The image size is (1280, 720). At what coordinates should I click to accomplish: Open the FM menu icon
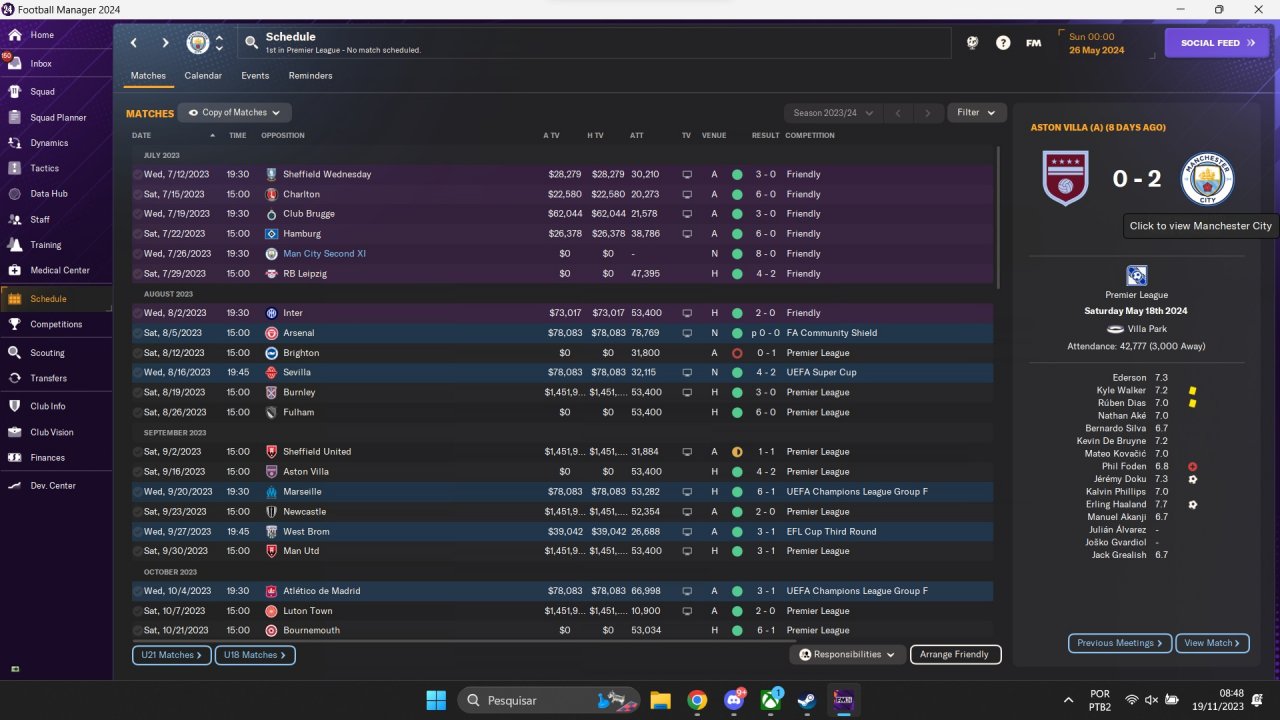coord(1034,43)
